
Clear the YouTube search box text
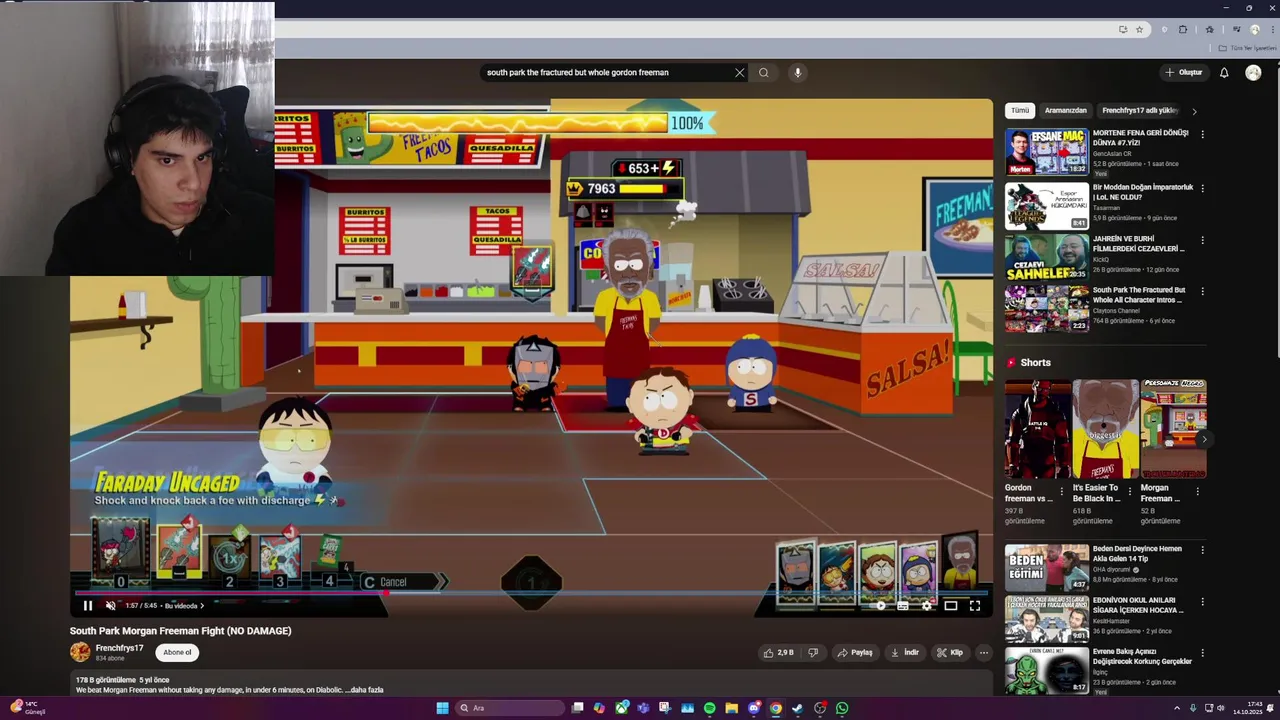[740, 72]
